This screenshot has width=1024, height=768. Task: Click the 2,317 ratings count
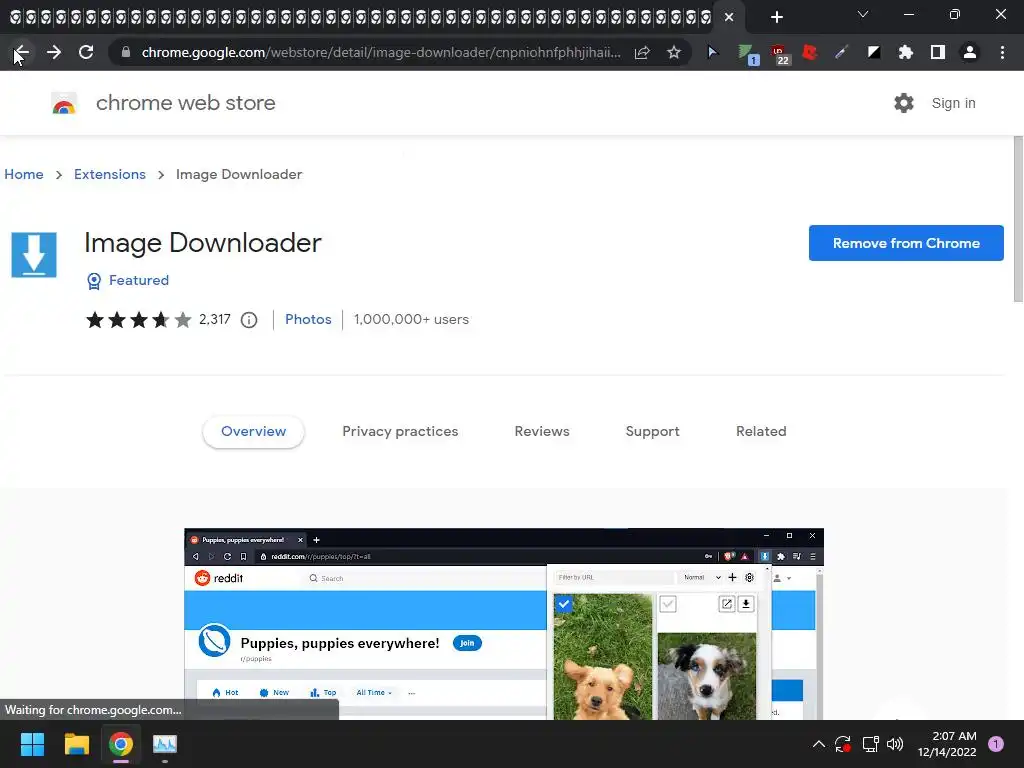click(x=215, y=319)
